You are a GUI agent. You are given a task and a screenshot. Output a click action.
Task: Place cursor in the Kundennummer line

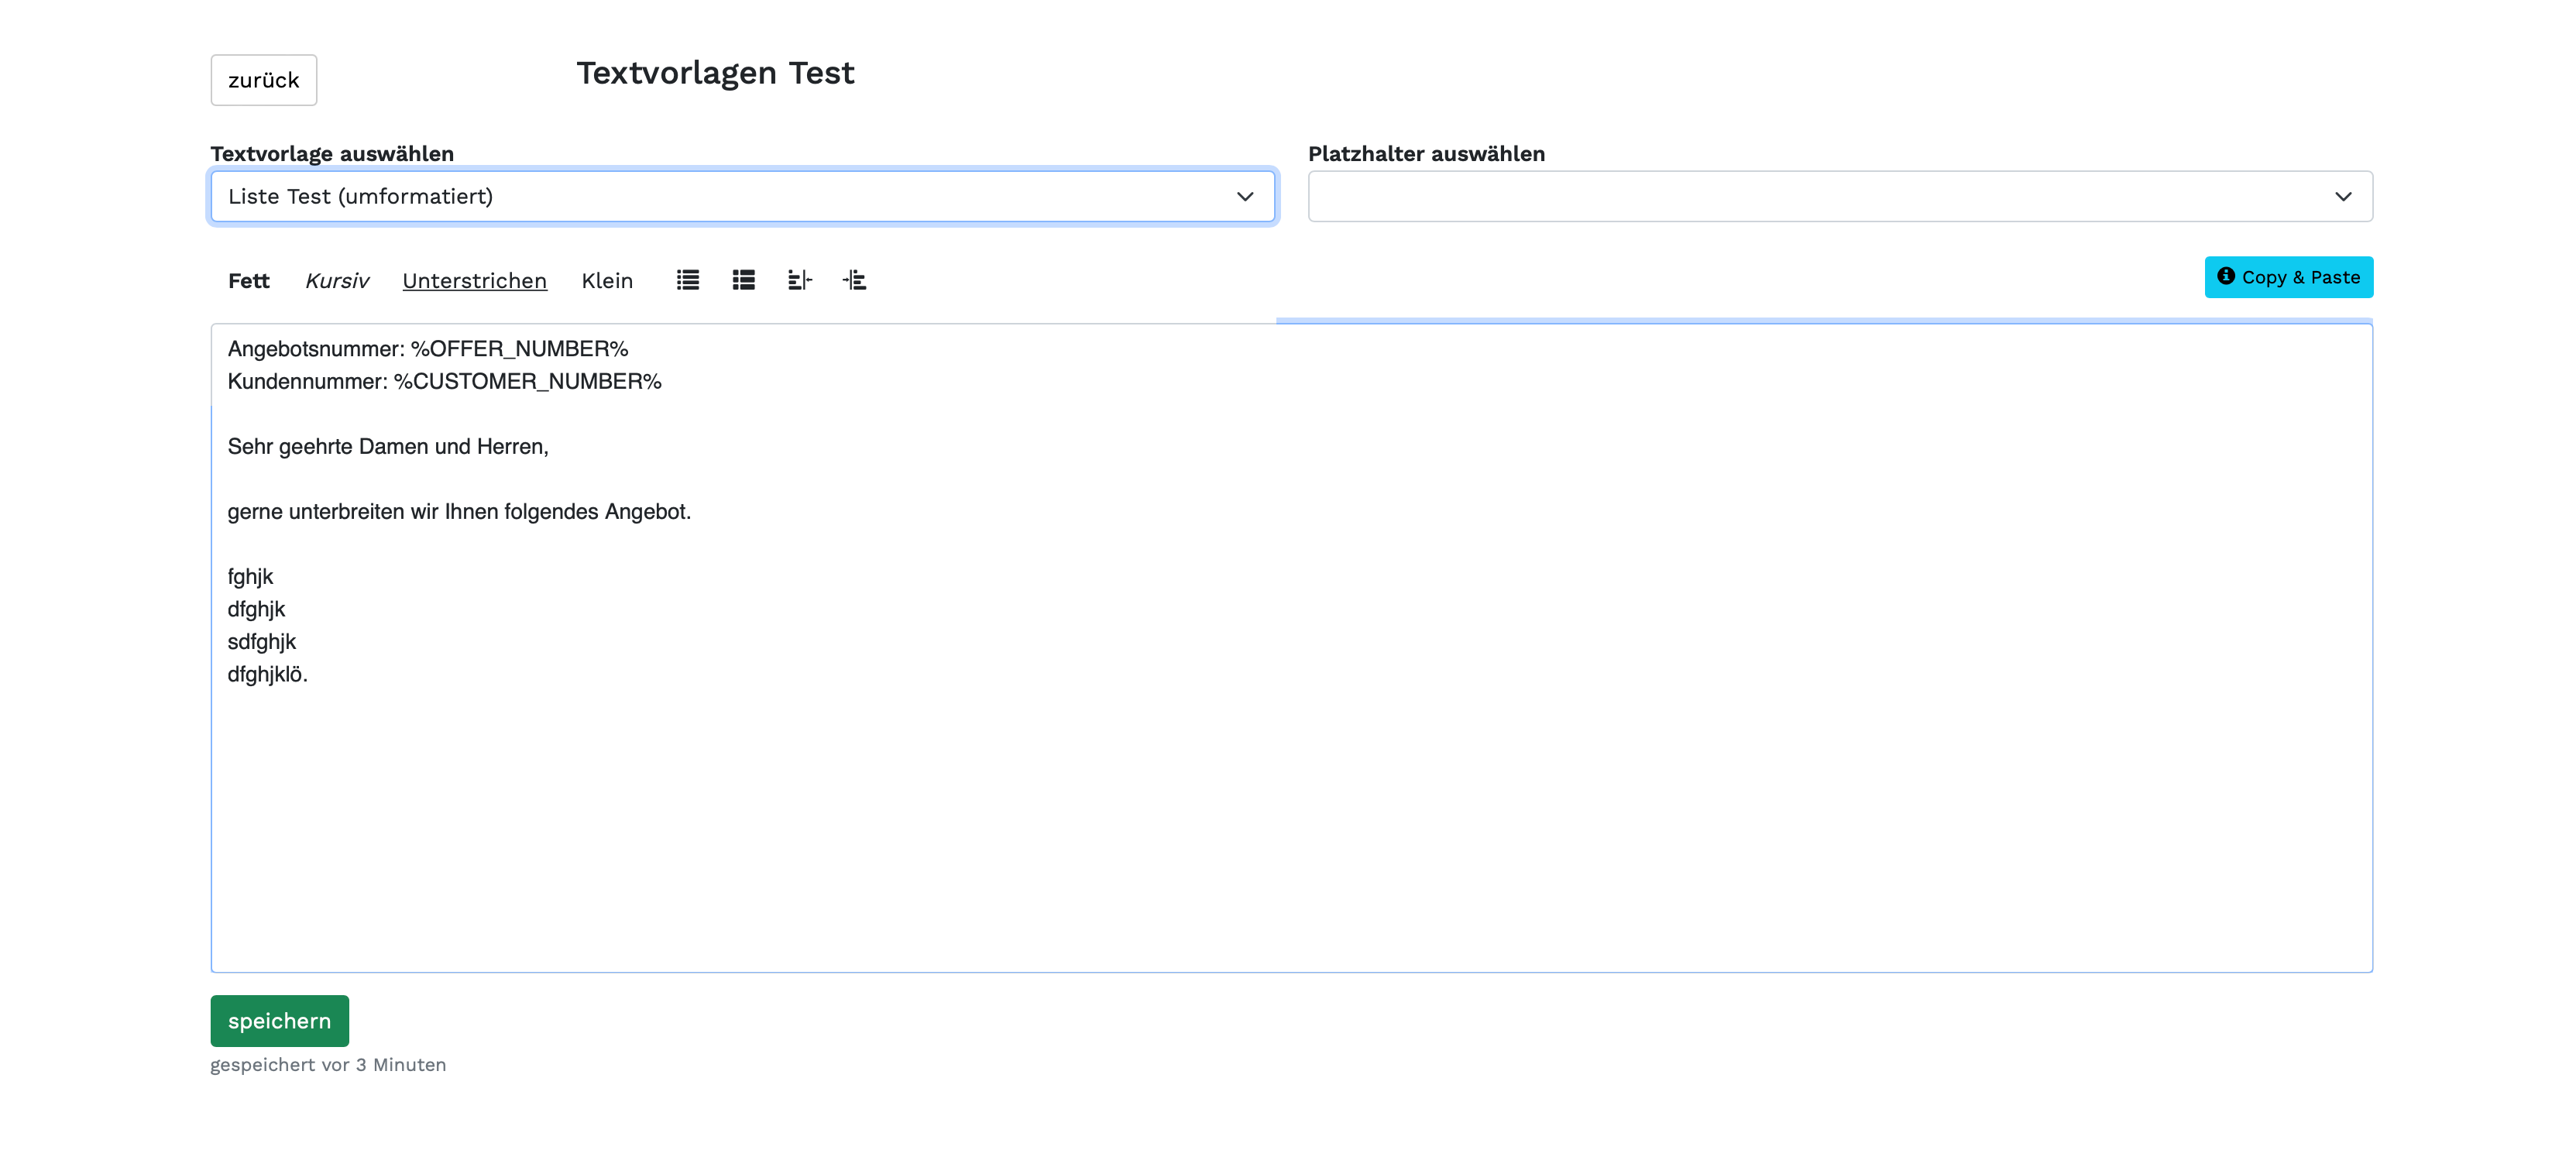click(x=444, y=382)
